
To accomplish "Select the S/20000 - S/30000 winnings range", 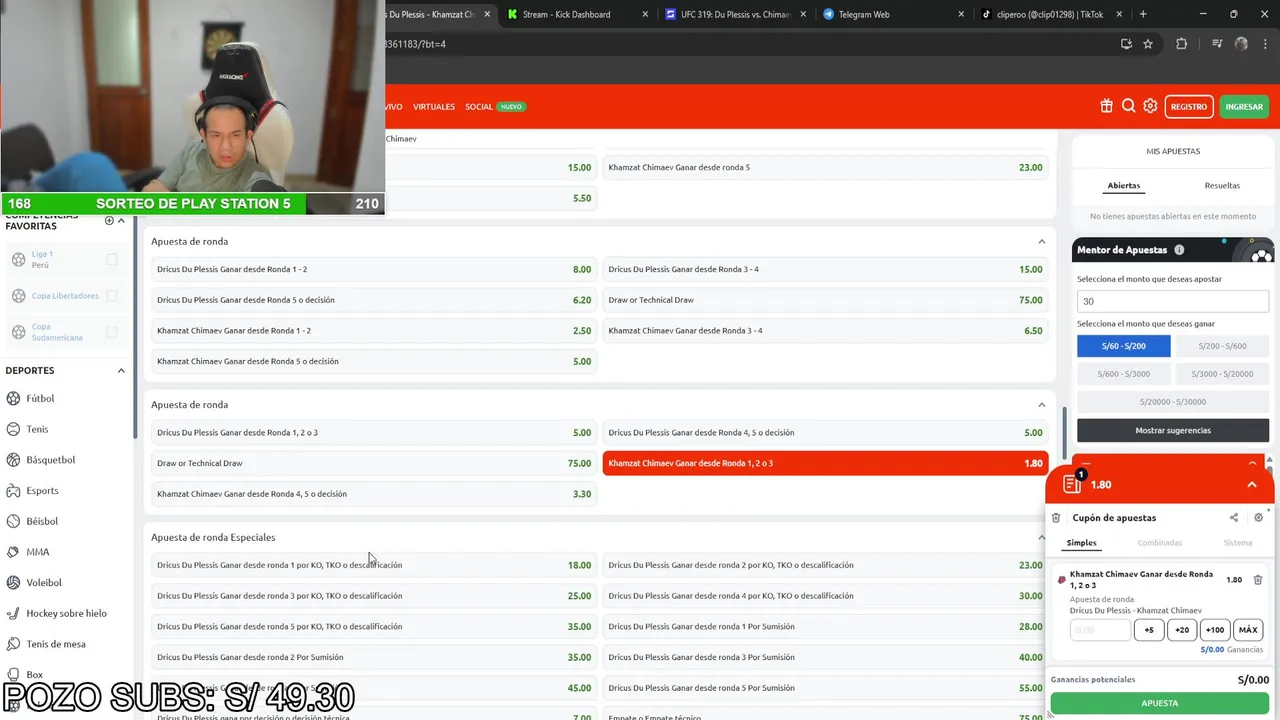I will [x=1173, y=402].
